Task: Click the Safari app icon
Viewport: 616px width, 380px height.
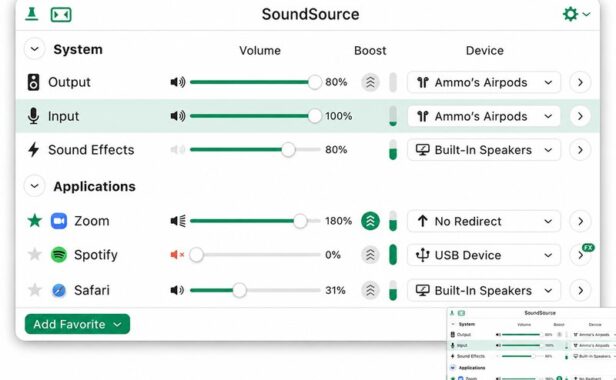Action: [x=59, y=290]
